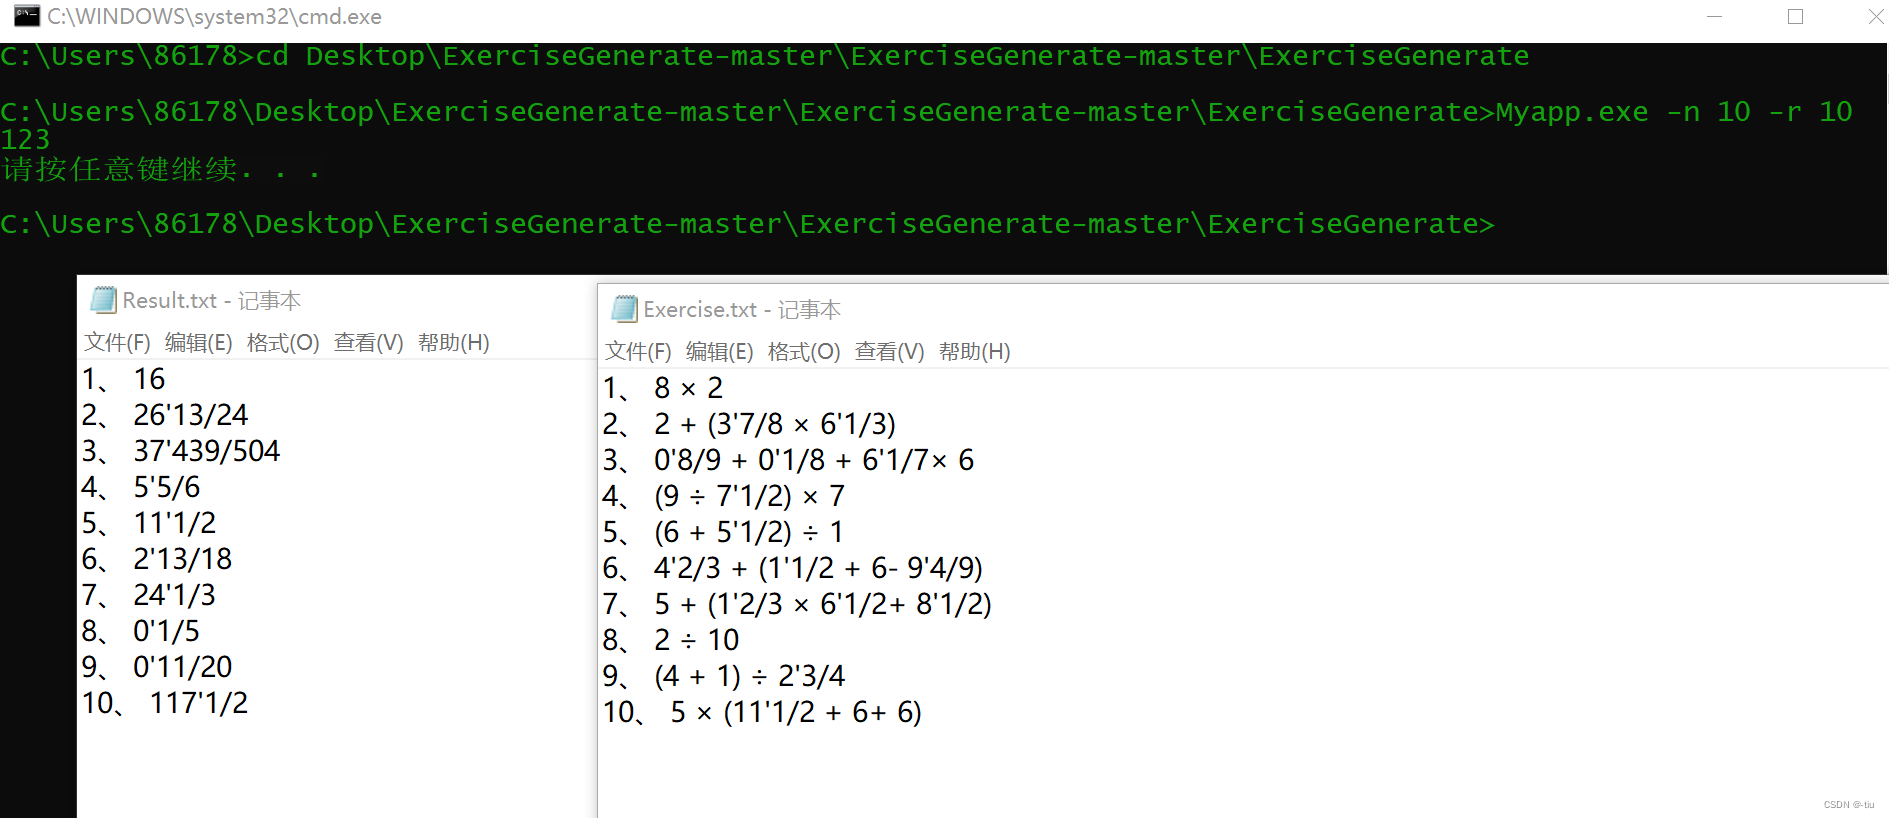Click exercise 5 × (11'1/2 + 6+ 6)
The height and width of the screenshot is (818, 1889).
pos(796,712)
